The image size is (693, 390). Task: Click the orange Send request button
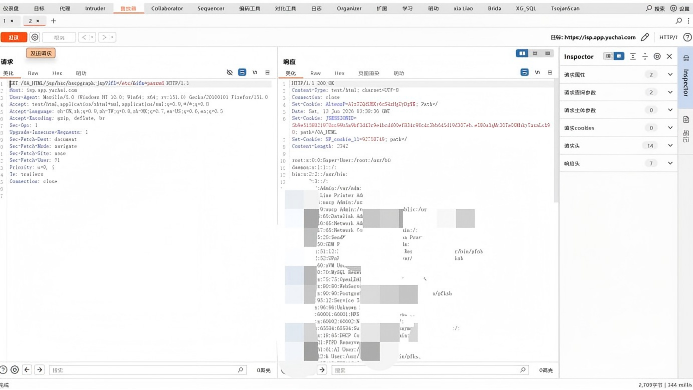pos(14,38)
